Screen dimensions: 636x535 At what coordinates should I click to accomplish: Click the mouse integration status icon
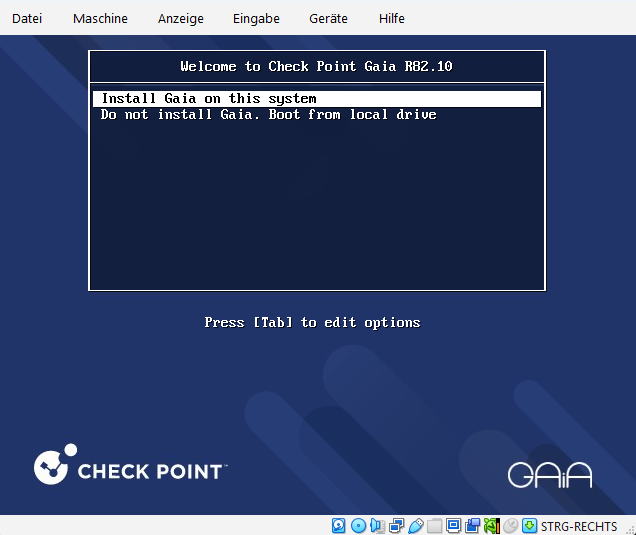(x=511, y=526)
